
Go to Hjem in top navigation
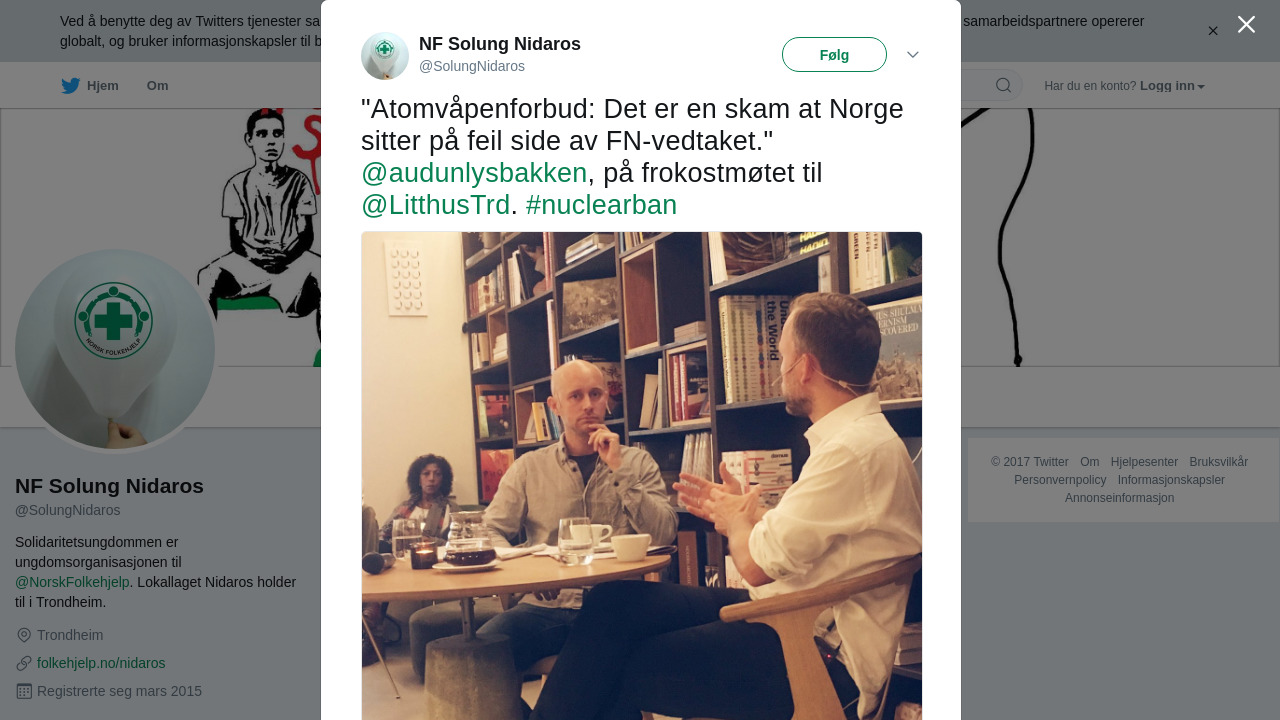[x=103, y=86]
